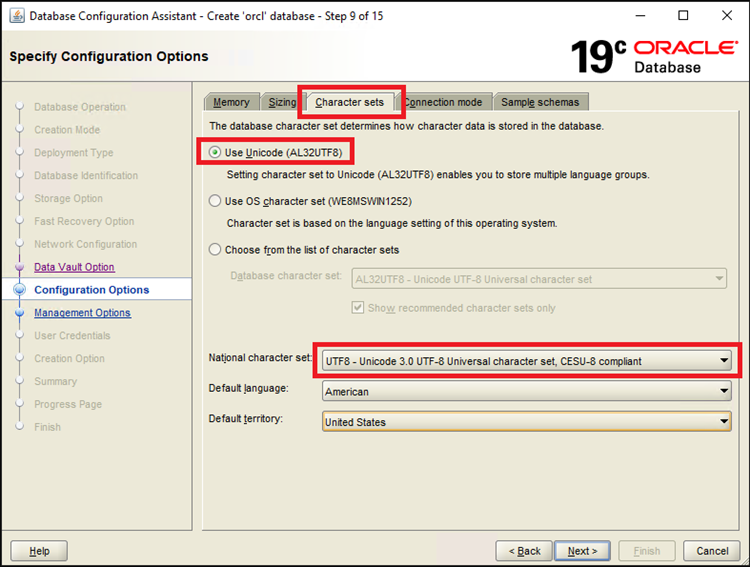Image resolution: width=750 pixels, height=567 pixels.
Task: Click the Finish step label in sidebar
Action: pyautogui.click(x=47, y=427)
